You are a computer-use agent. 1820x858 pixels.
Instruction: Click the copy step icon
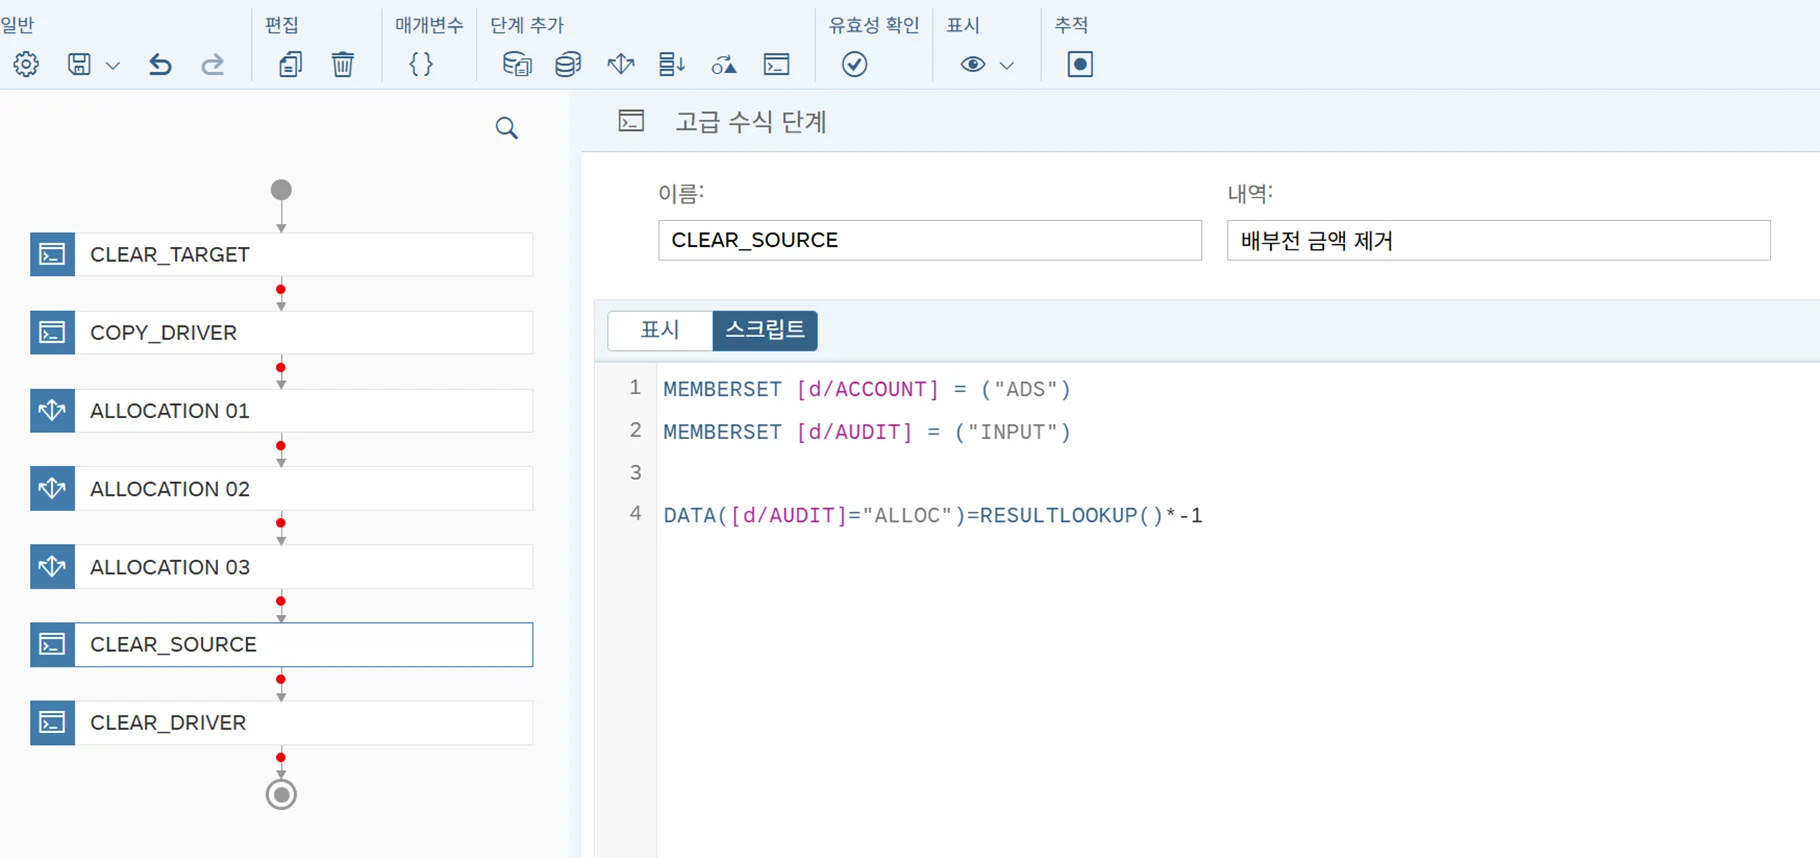pos(290,64)
